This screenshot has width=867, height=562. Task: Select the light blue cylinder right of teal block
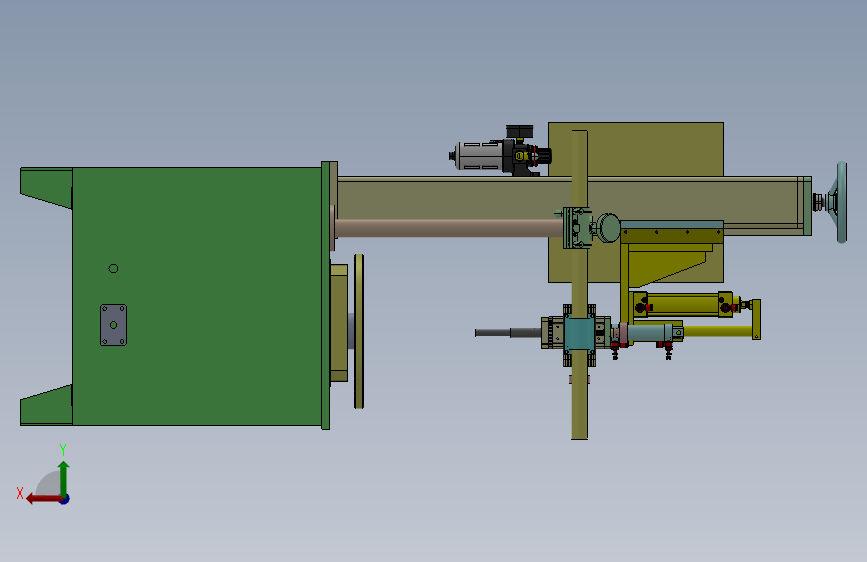(650, 333)
